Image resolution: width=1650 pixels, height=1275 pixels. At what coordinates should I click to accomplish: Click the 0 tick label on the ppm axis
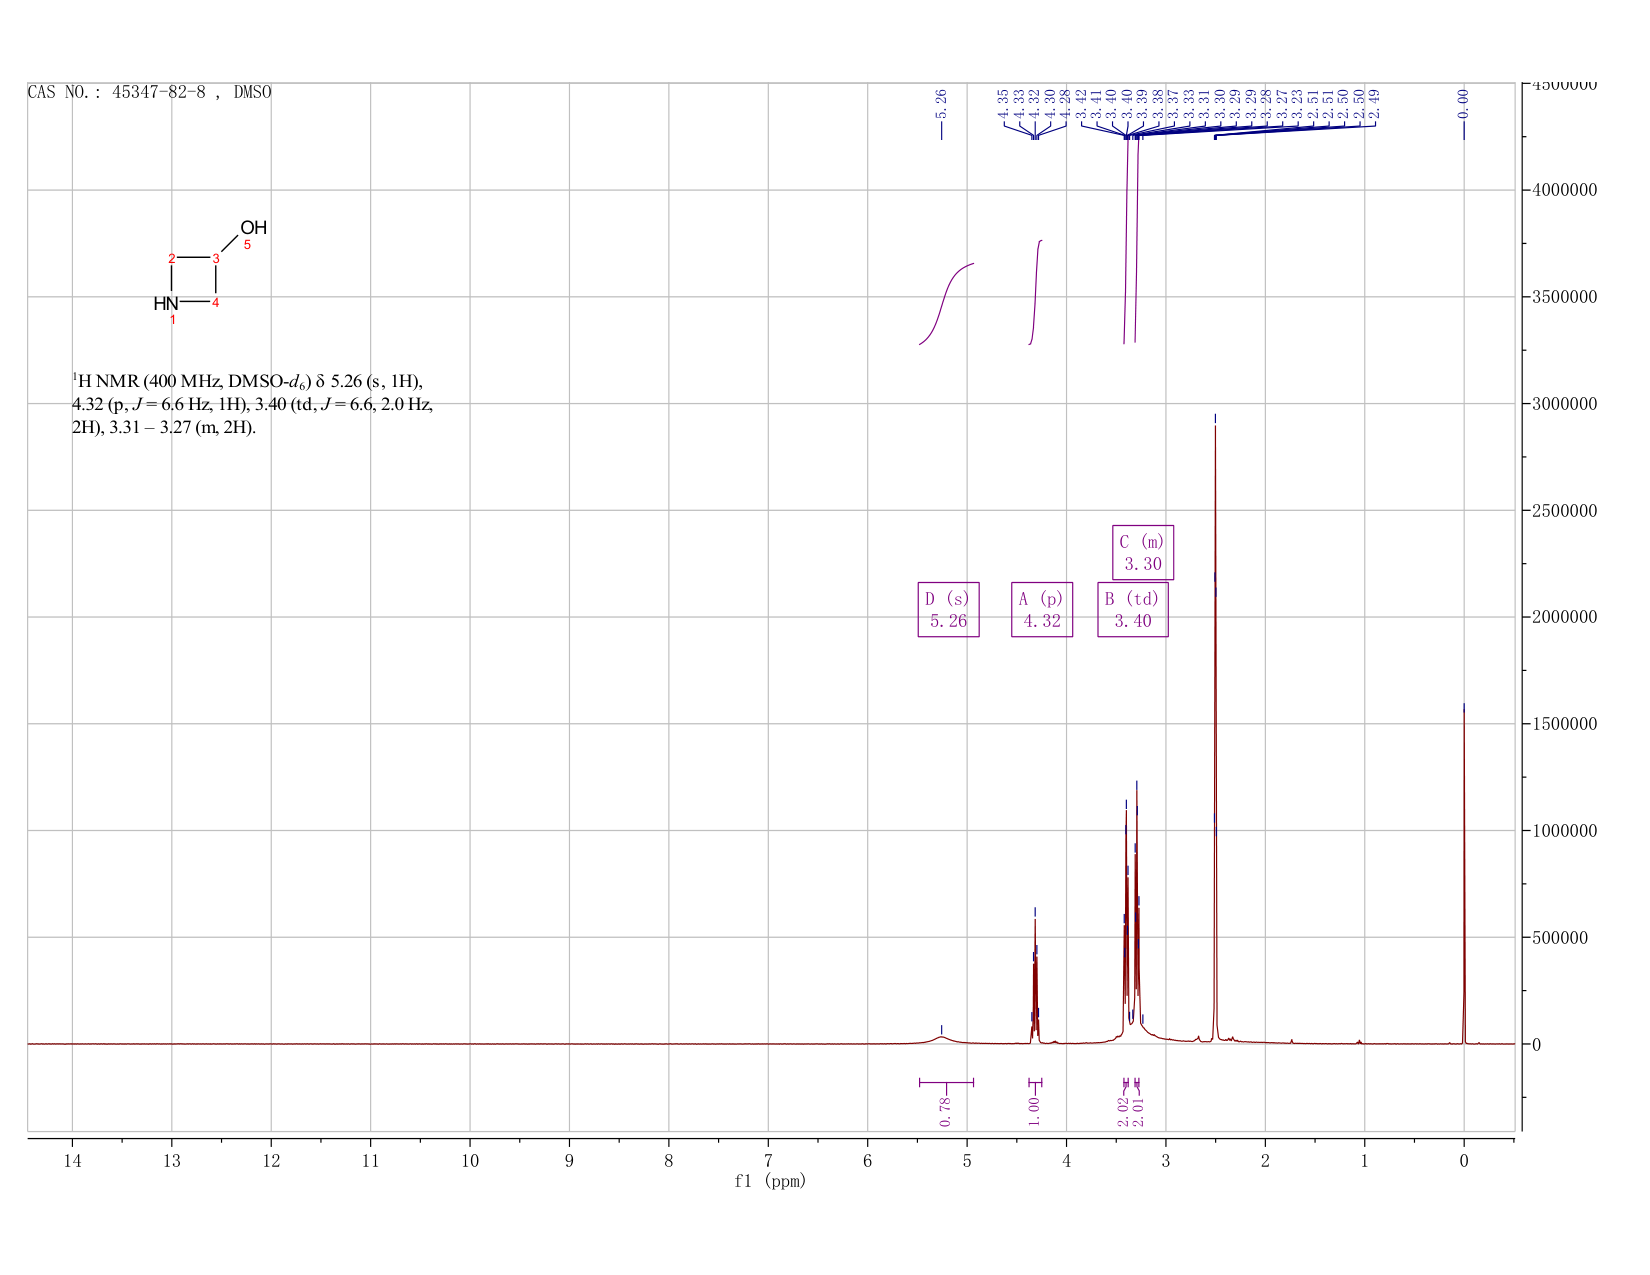[1464, 1160]
